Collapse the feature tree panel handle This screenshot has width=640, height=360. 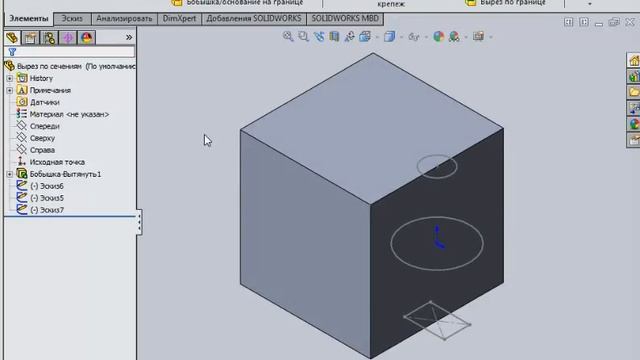[x=139, y=222]
